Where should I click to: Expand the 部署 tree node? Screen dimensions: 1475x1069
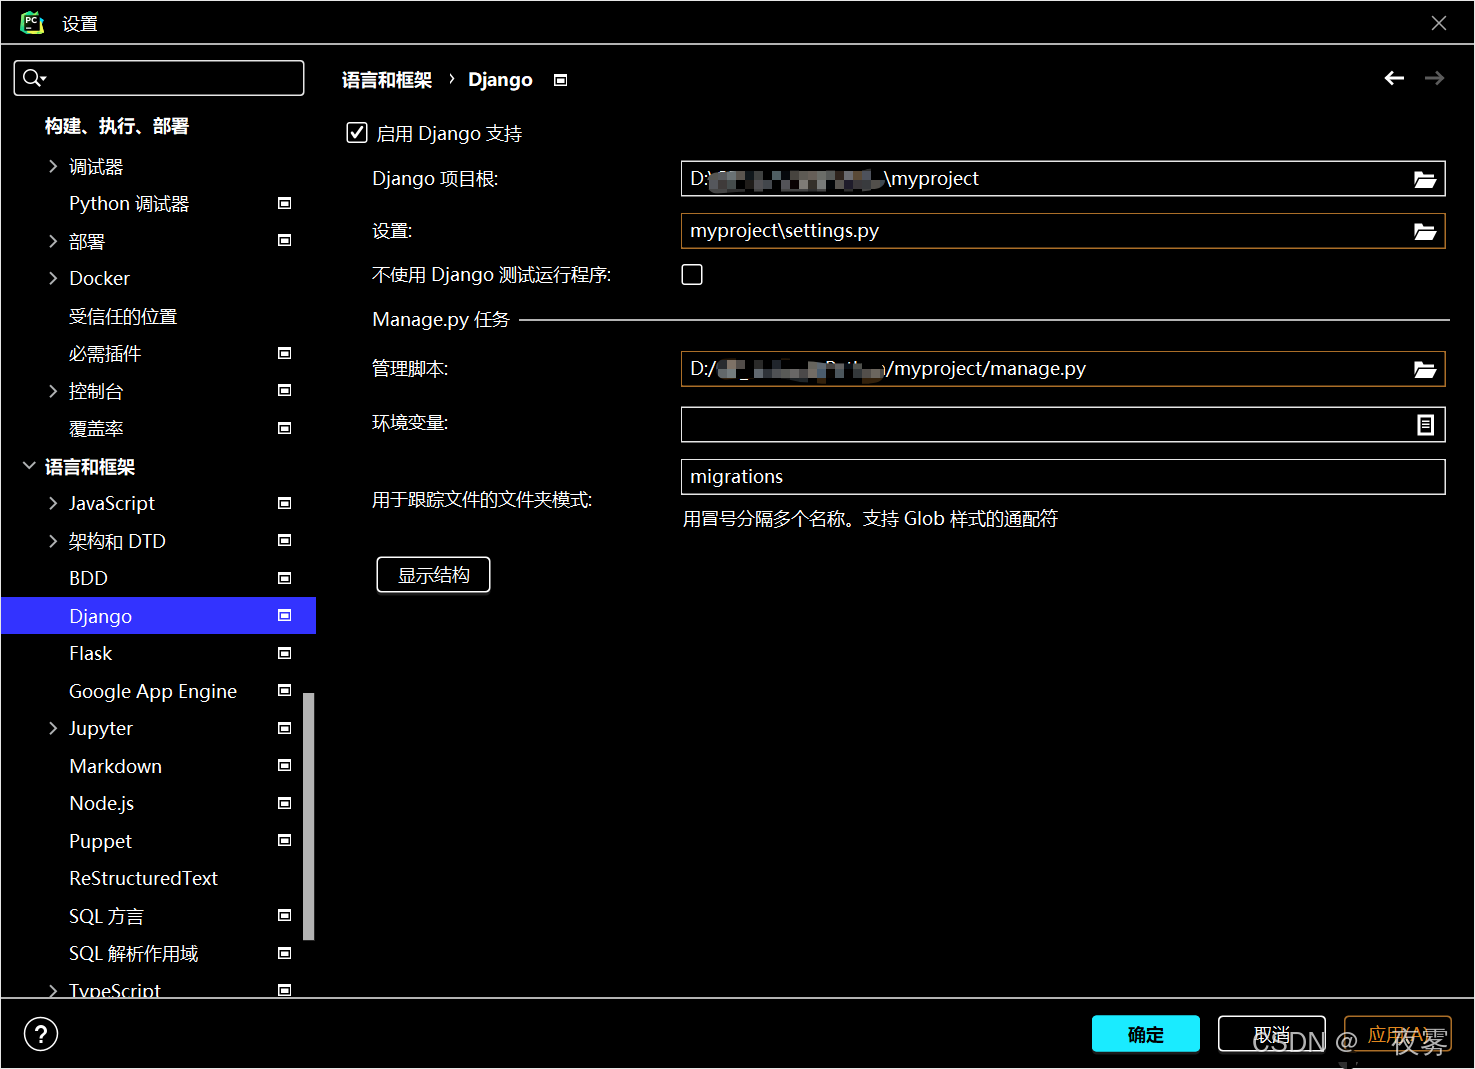coord(53,241)
